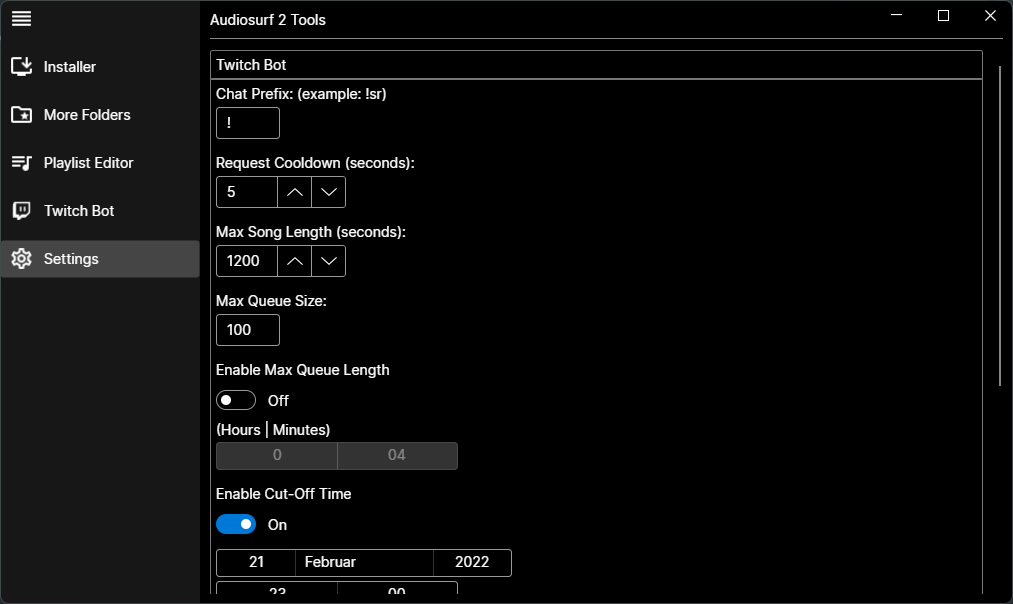The image size is (1013, 604).
Task: Click the Settings gear icon
Action: (21, 259)
